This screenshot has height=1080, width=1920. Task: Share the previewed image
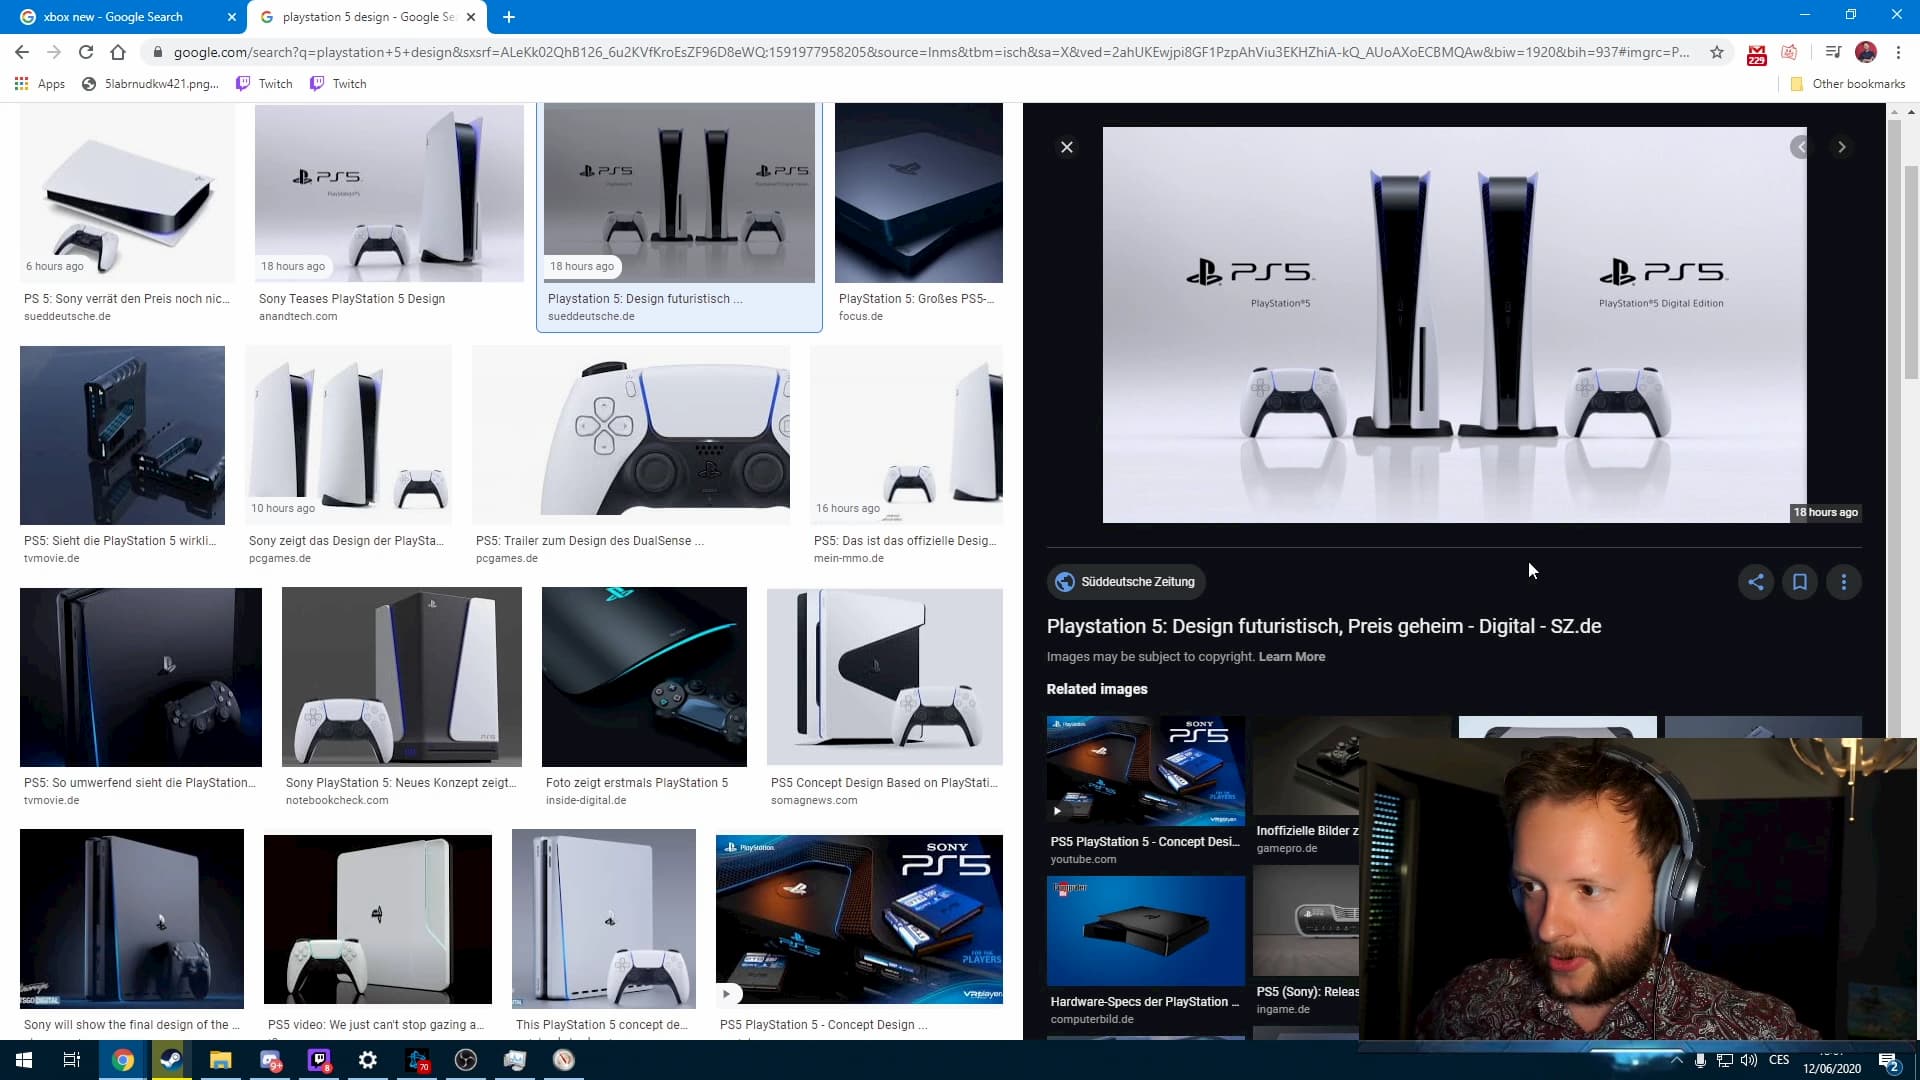[1756, 582]
